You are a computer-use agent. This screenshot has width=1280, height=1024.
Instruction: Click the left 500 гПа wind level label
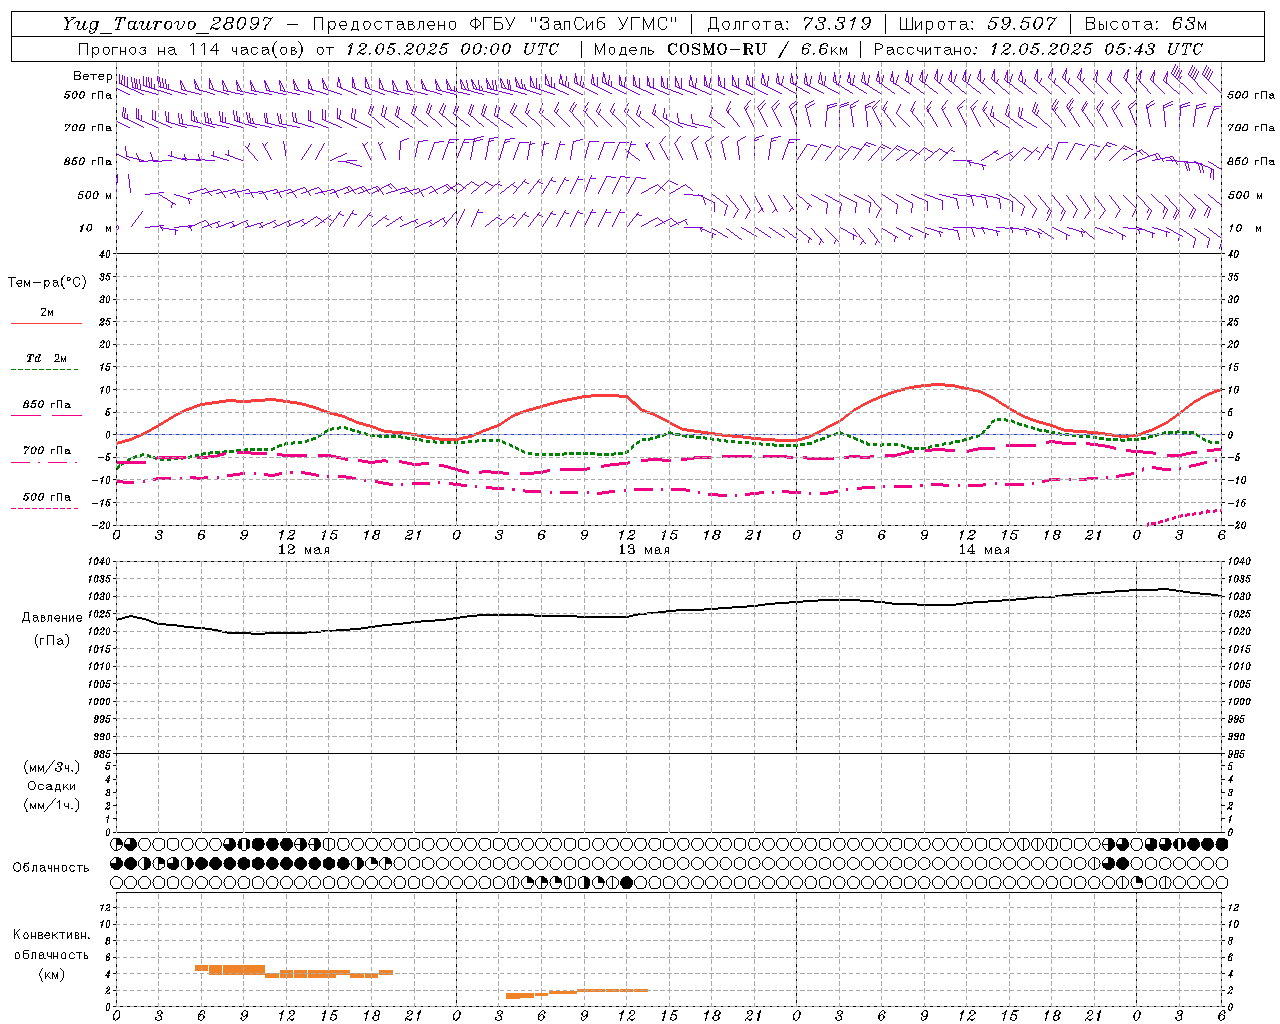pos(88,95)
